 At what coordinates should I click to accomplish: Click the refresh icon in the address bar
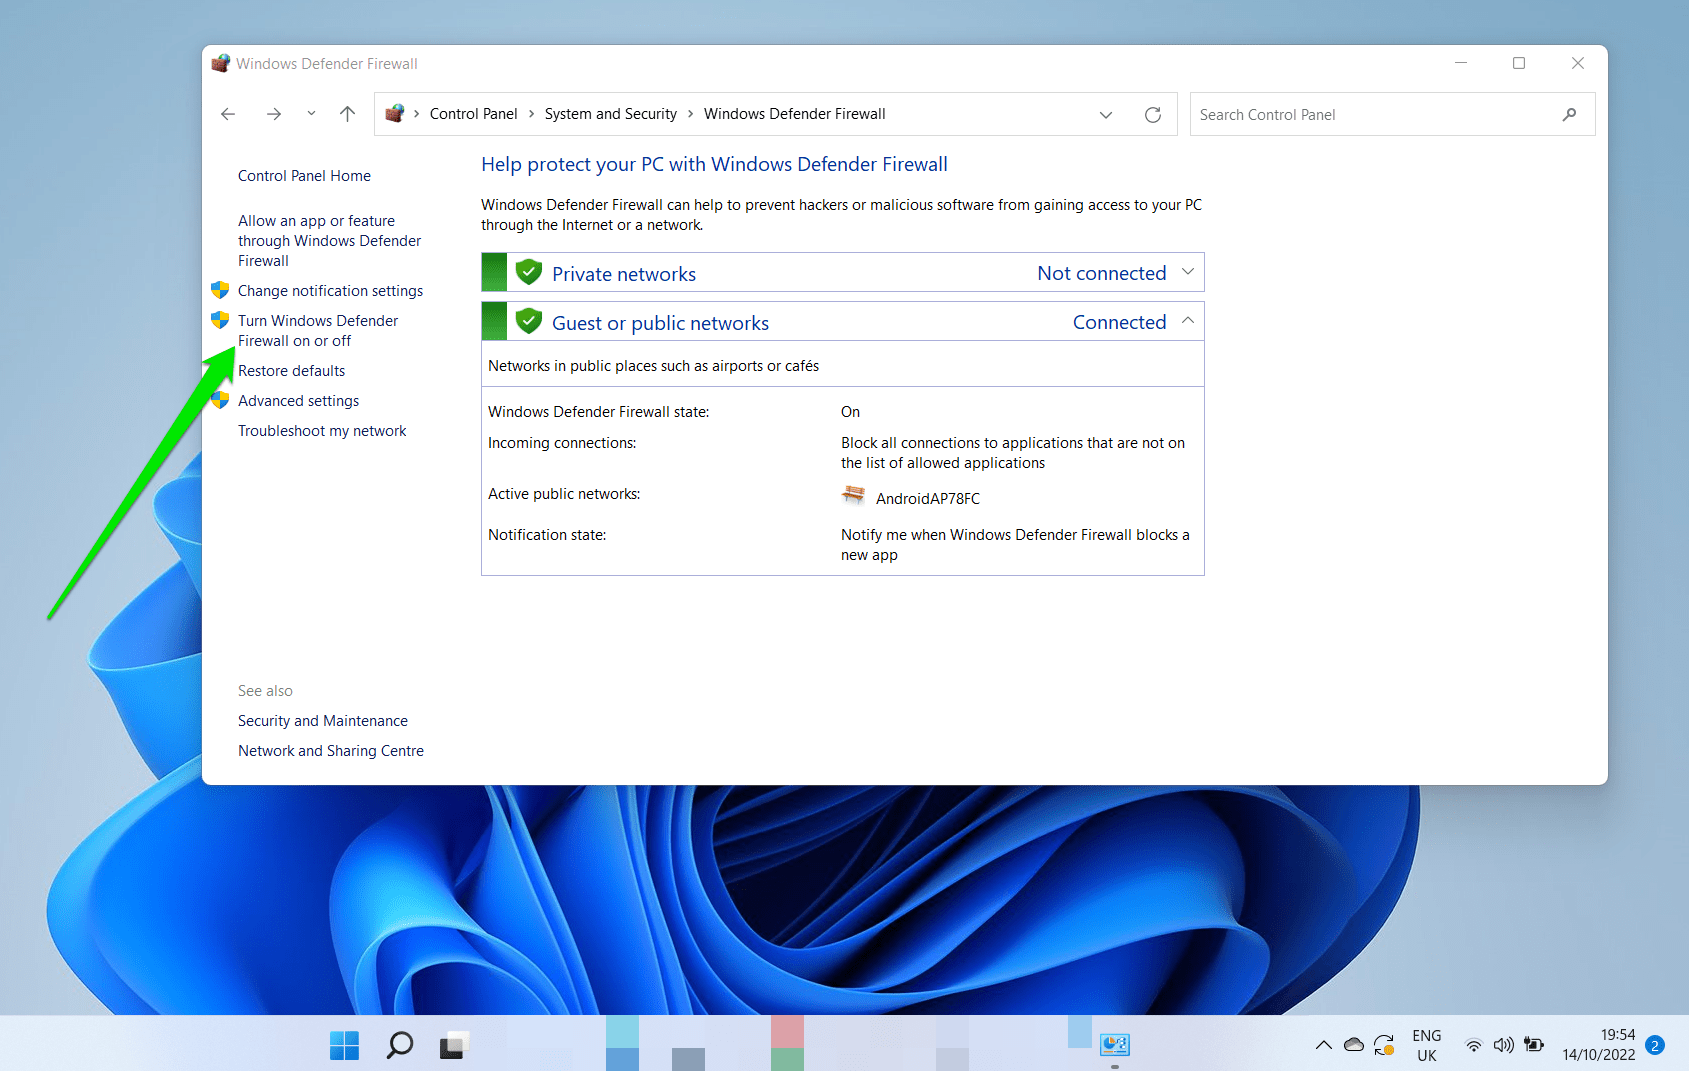[x=1152, y=113]
